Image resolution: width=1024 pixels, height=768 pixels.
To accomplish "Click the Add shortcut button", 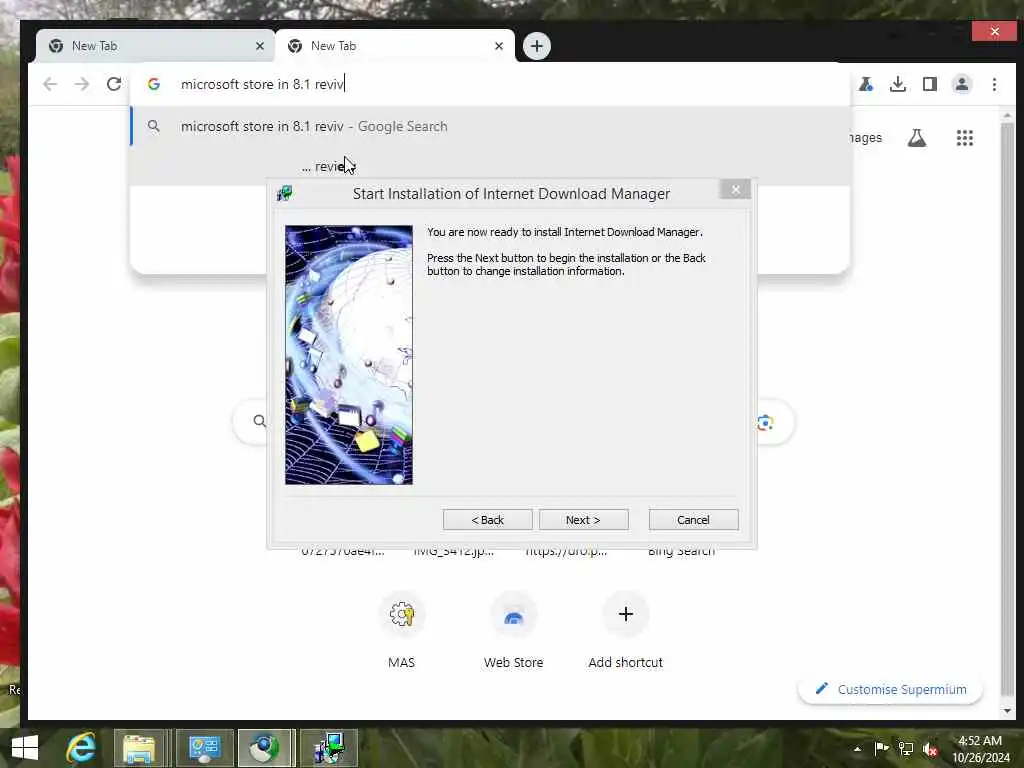I will (x=626, y=630).
